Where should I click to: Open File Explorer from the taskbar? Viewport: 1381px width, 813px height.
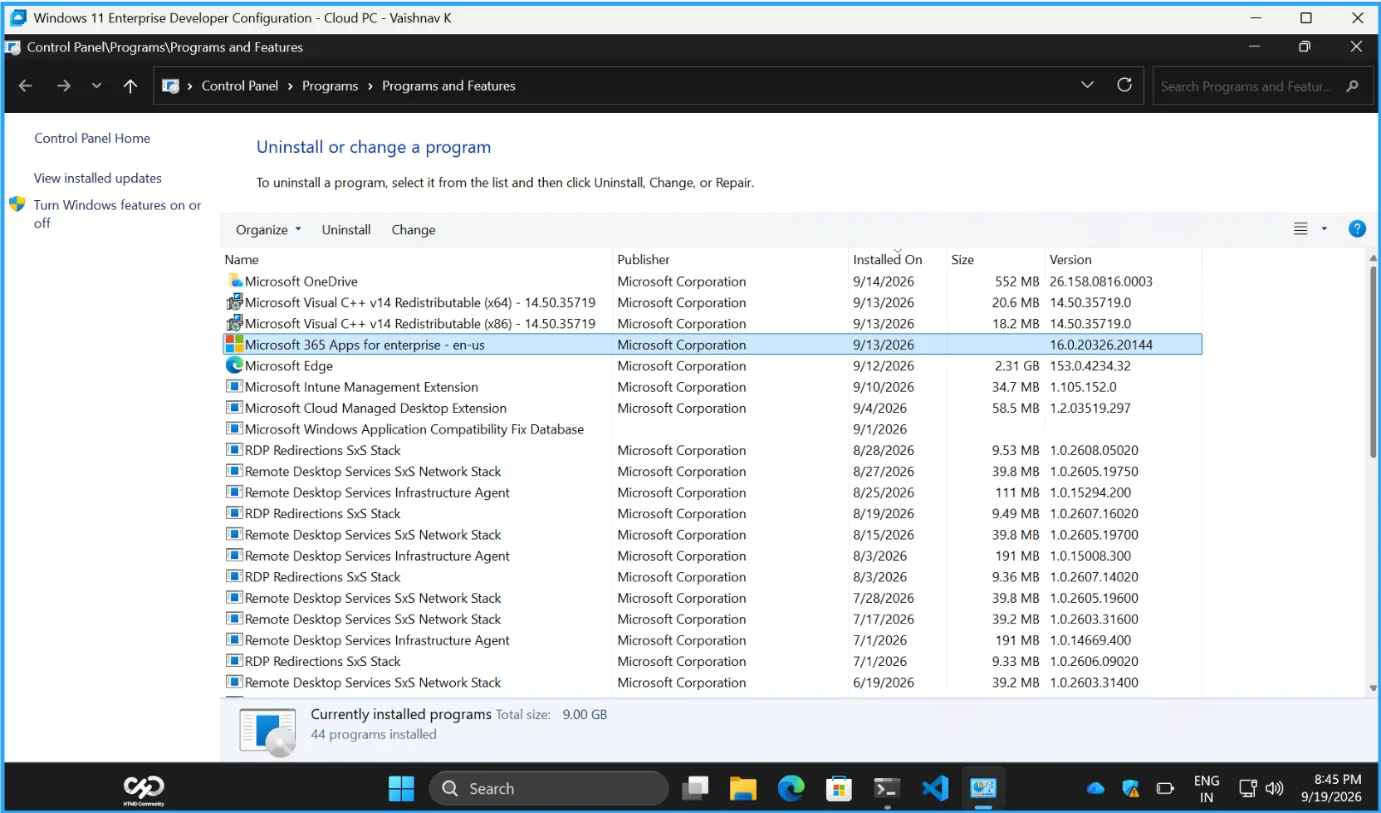click(x=743, y=788)
